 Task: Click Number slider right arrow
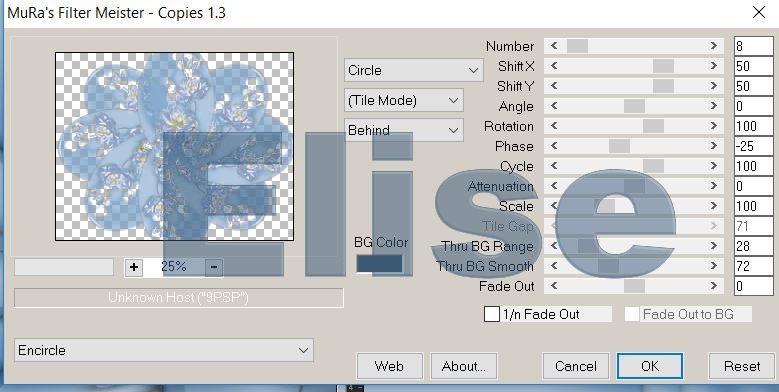tap(714, 46)
